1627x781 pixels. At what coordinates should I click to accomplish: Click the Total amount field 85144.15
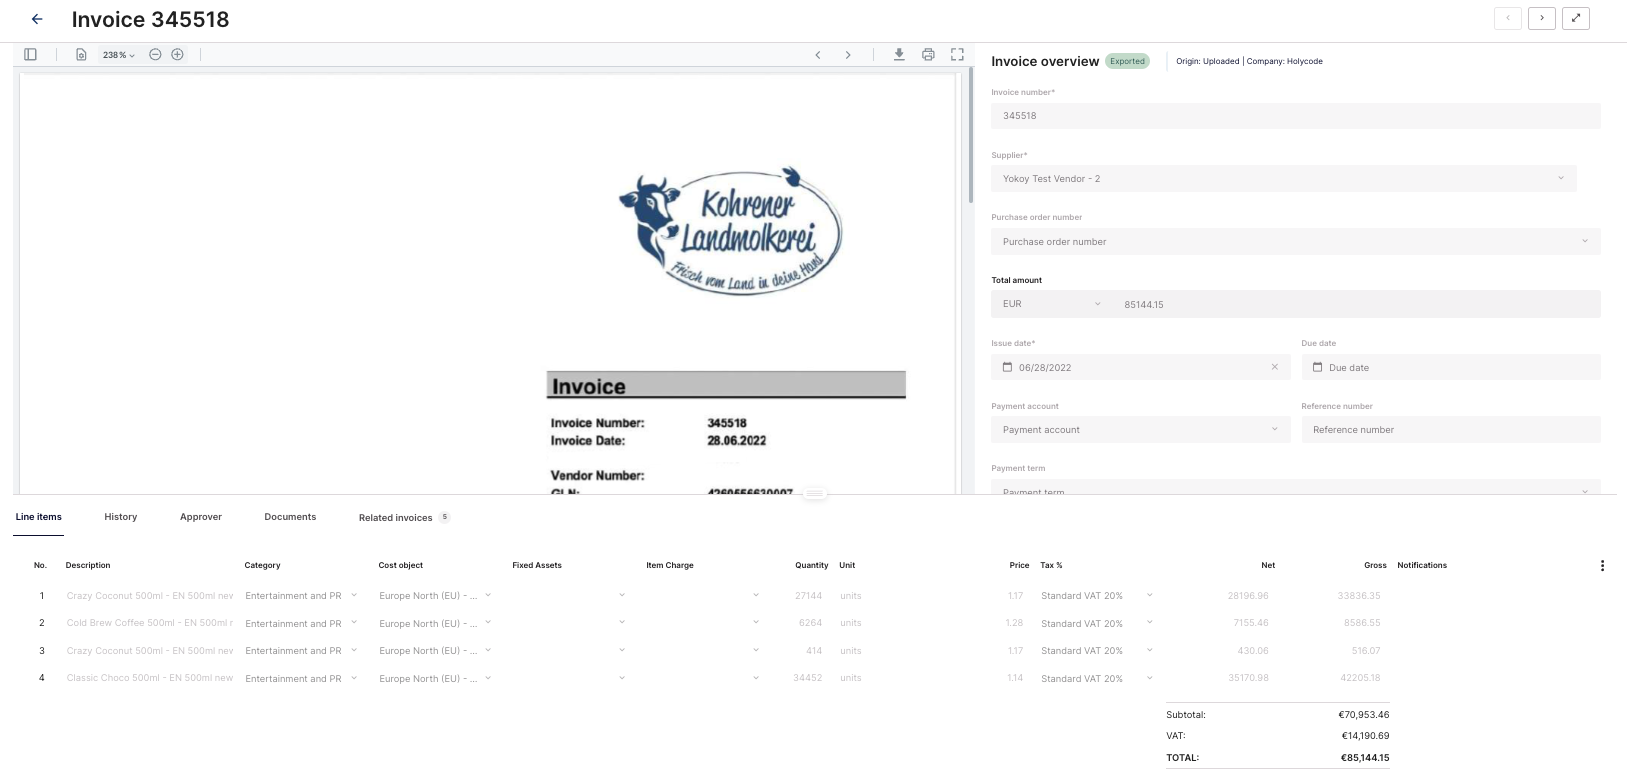[1356, 304]
